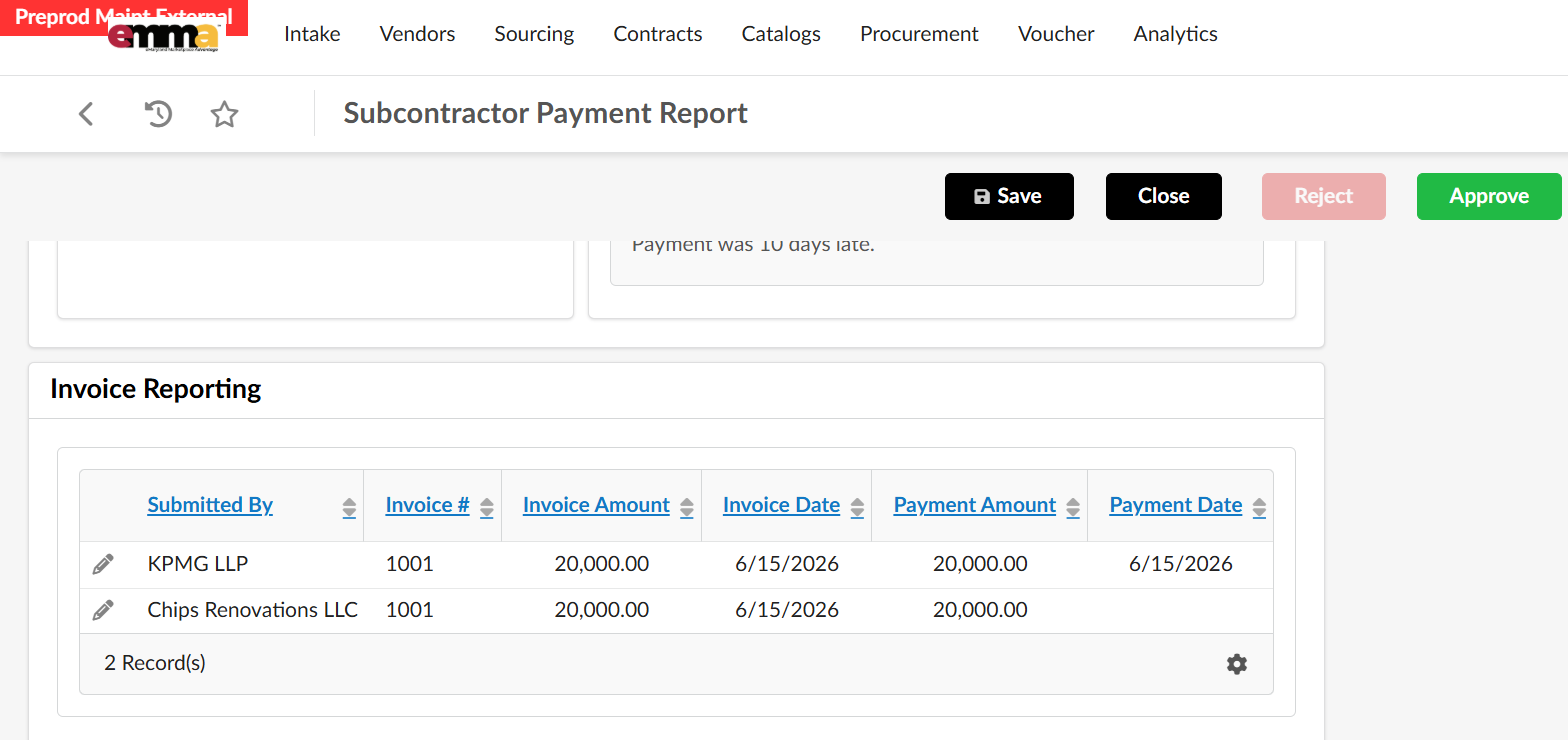The image size is (1568, 740).
Task: Click invoice number 1001 in KPMG row
Action: 410,564
